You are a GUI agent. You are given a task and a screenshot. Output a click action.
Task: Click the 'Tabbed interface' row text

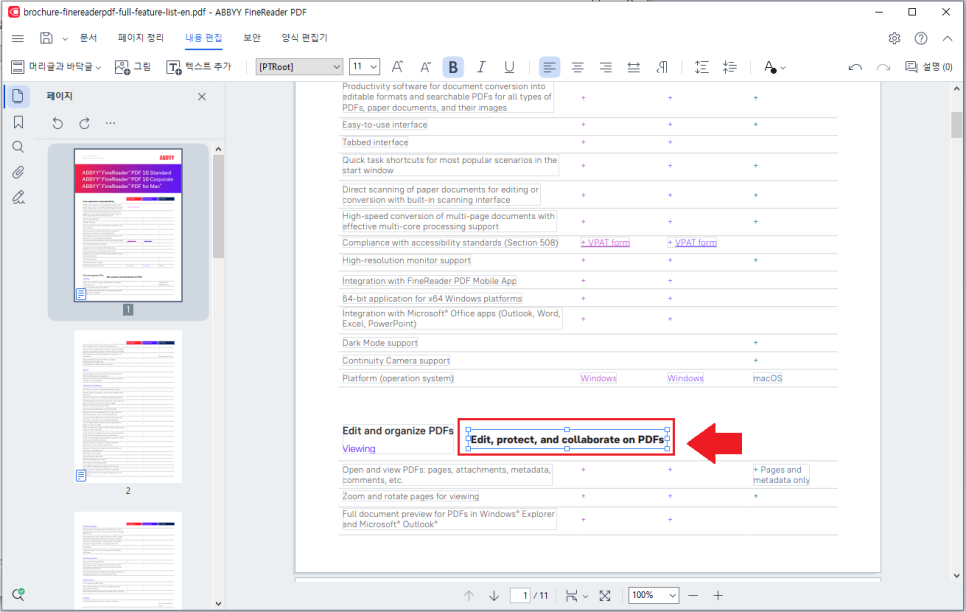[375, 142]
